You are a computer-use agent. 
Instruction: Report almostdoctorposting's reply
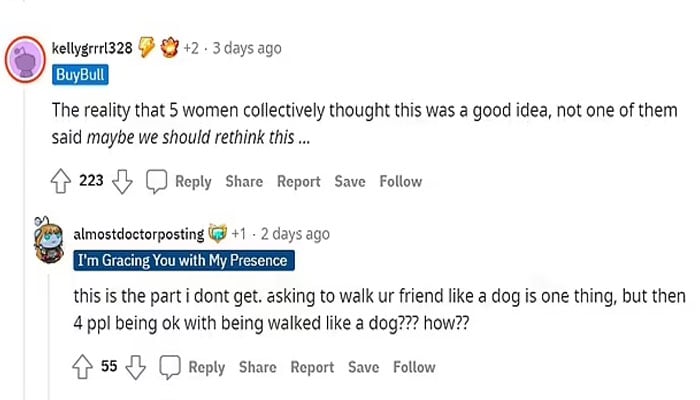pos(312,367)
